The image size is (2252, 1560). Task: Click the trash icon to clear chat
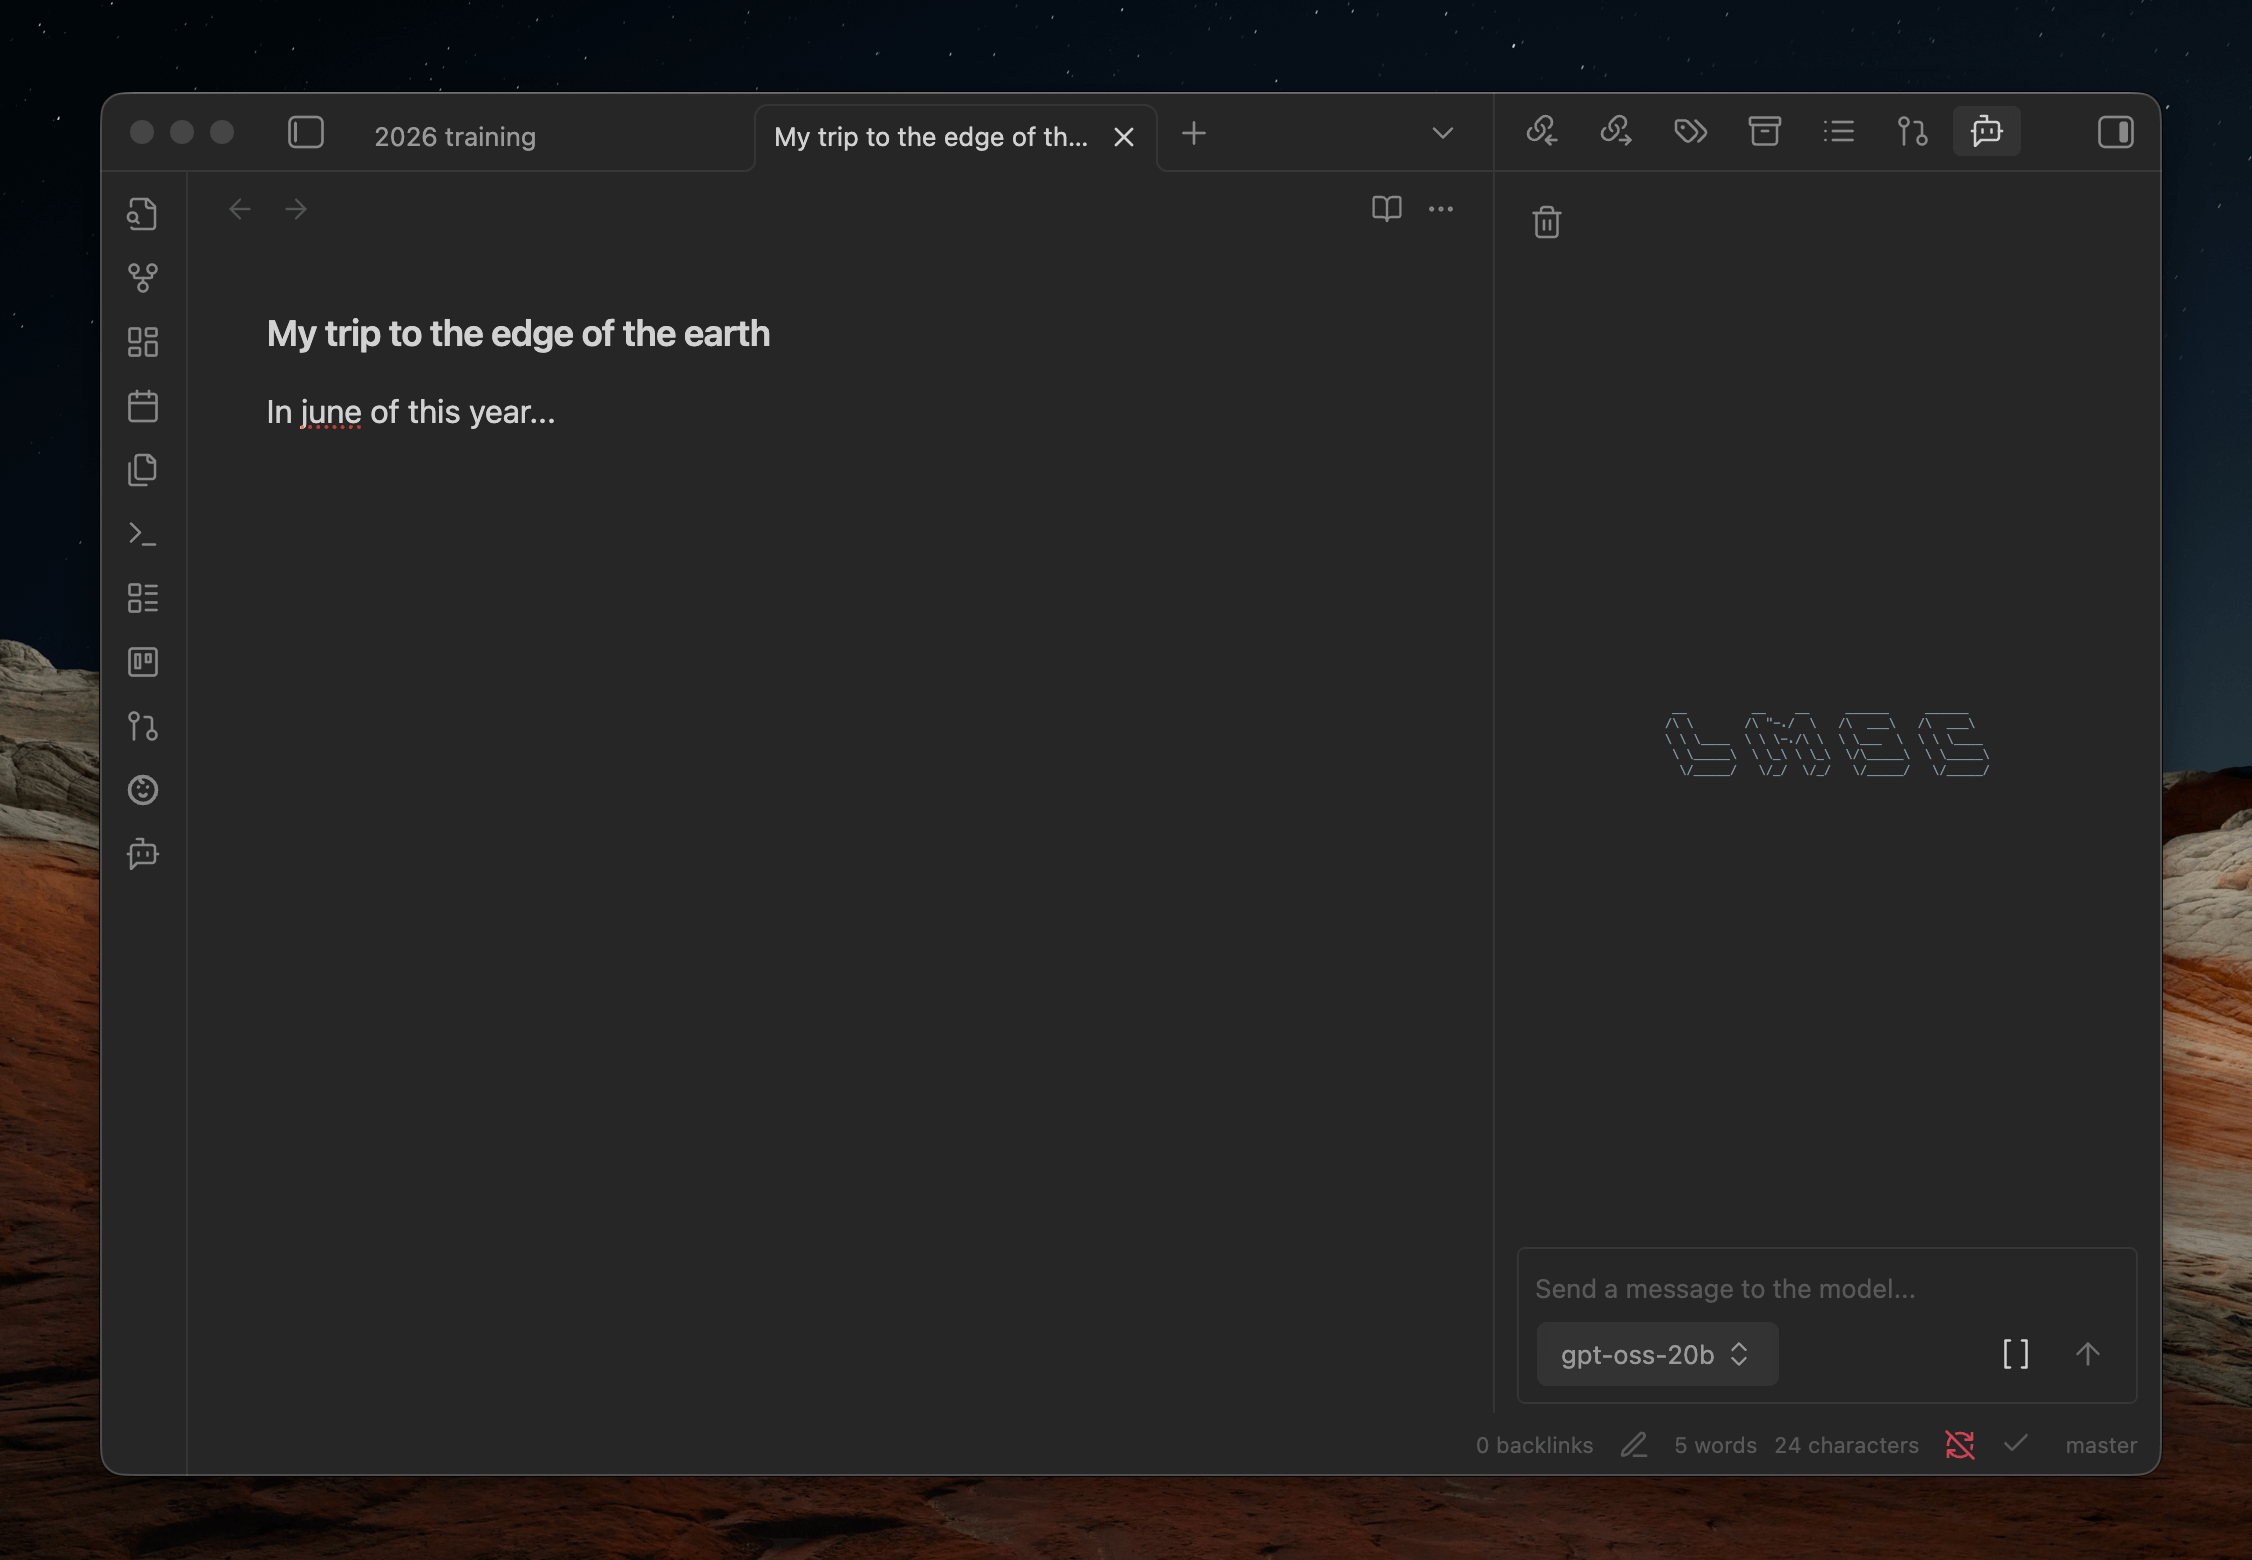tap(1546, 222)
